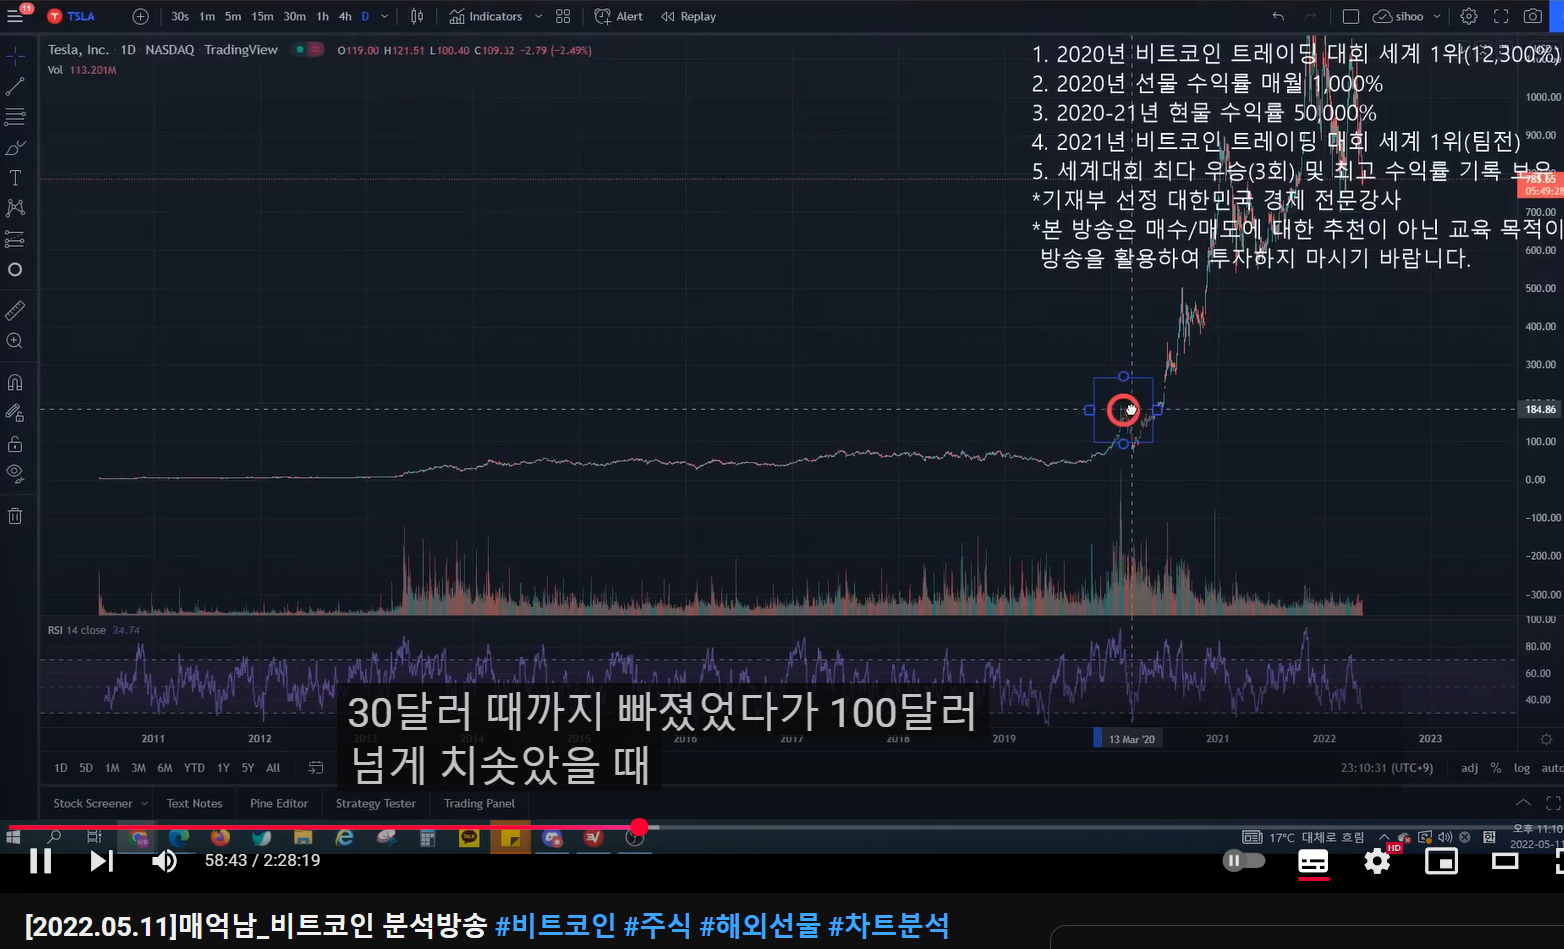
Task: Select the long position forecasting tool
Action: [15, 239]
